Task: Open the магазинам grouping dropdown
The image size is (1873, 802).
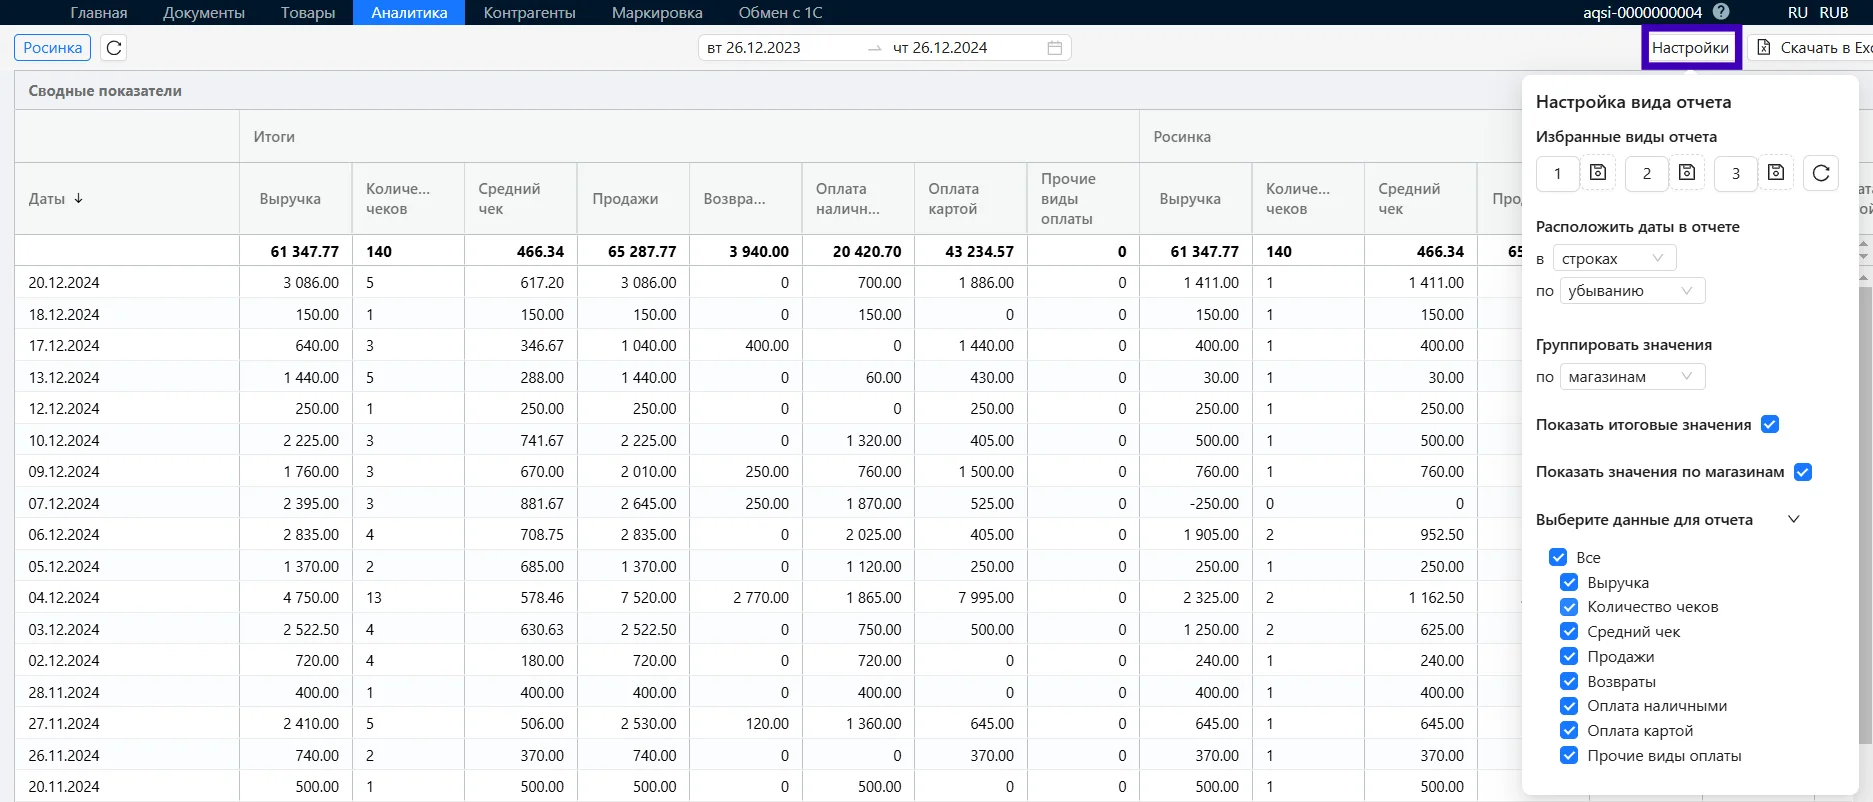Action: tap(1632, 377)
